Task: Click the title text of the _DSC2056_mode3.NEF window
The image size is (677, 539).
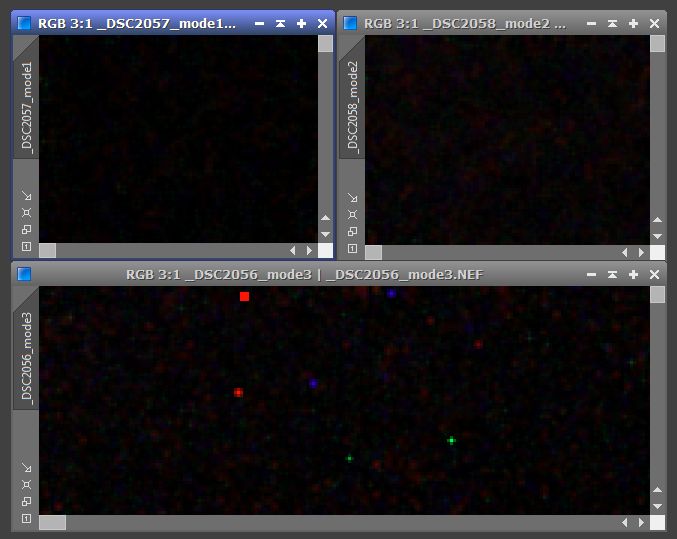Action: tap(304, 275)
